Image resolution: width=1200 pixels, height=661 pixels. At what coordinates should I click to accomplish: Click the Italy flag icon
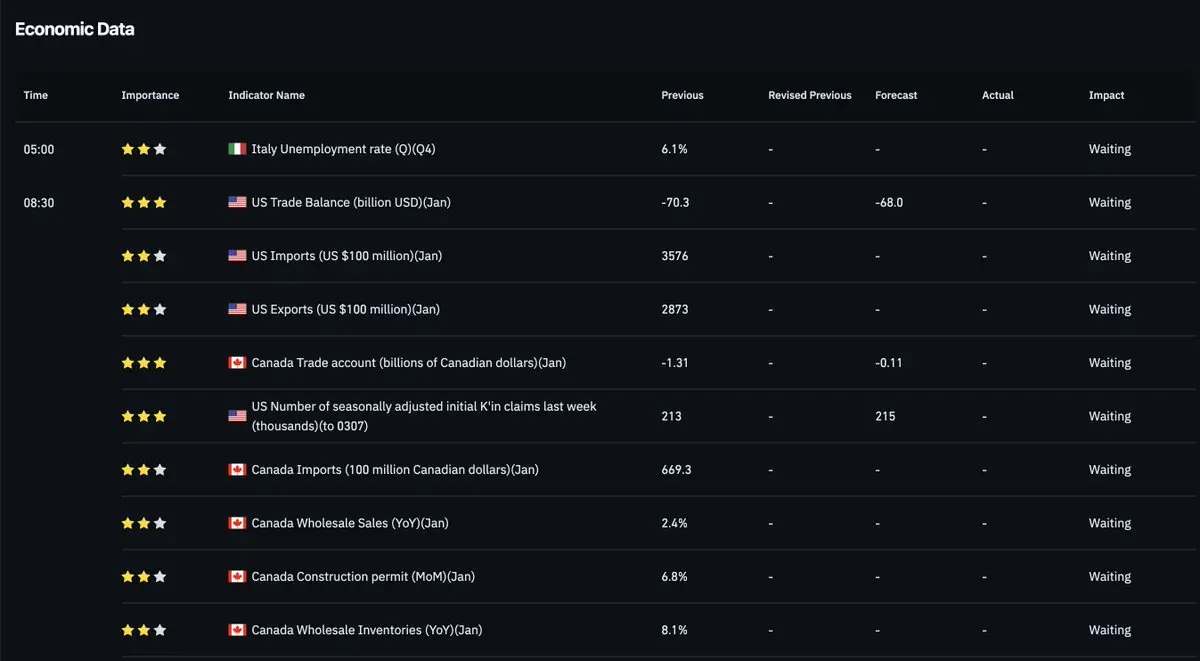click(237, 149)
